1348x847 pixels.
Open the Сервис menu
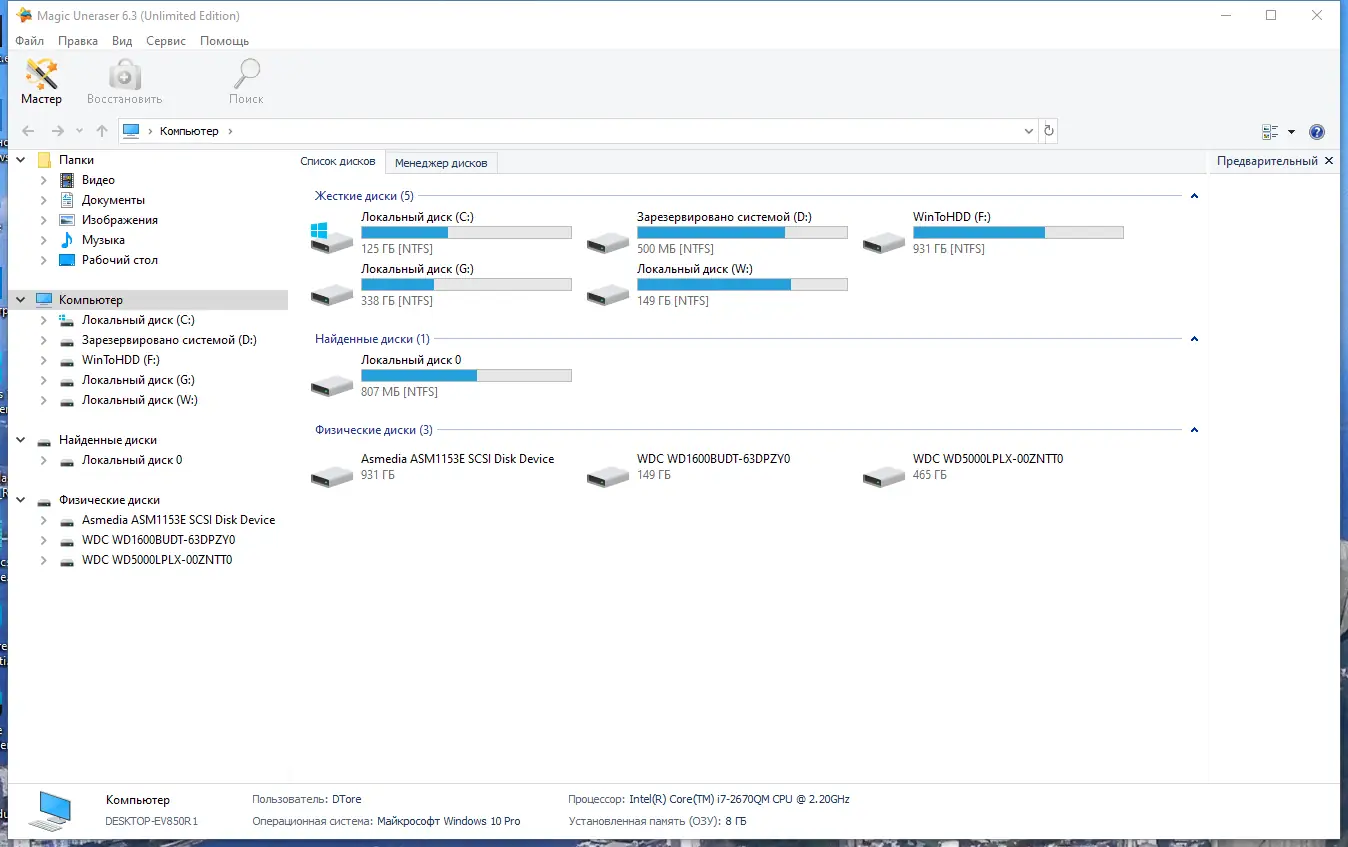point(165,41)
